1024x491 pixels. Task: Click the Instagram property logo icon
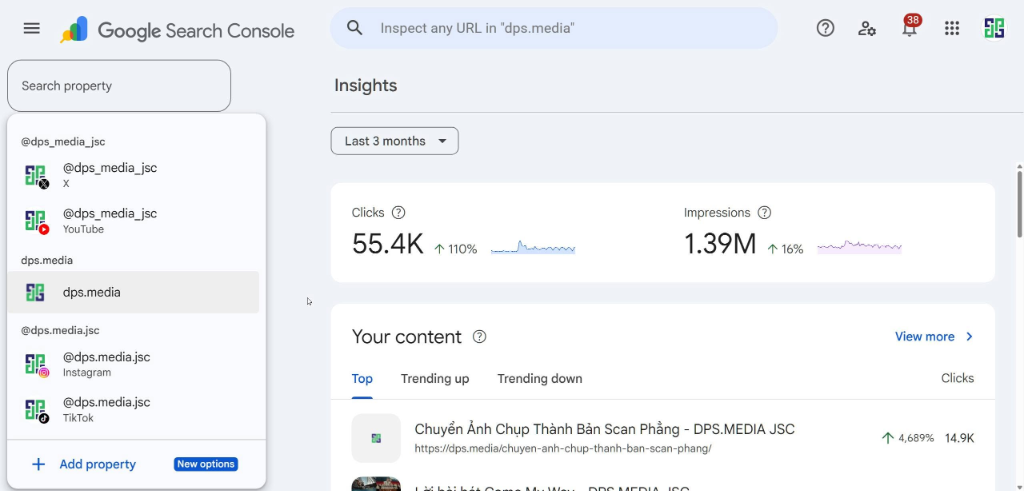click(x=36, y=365)
